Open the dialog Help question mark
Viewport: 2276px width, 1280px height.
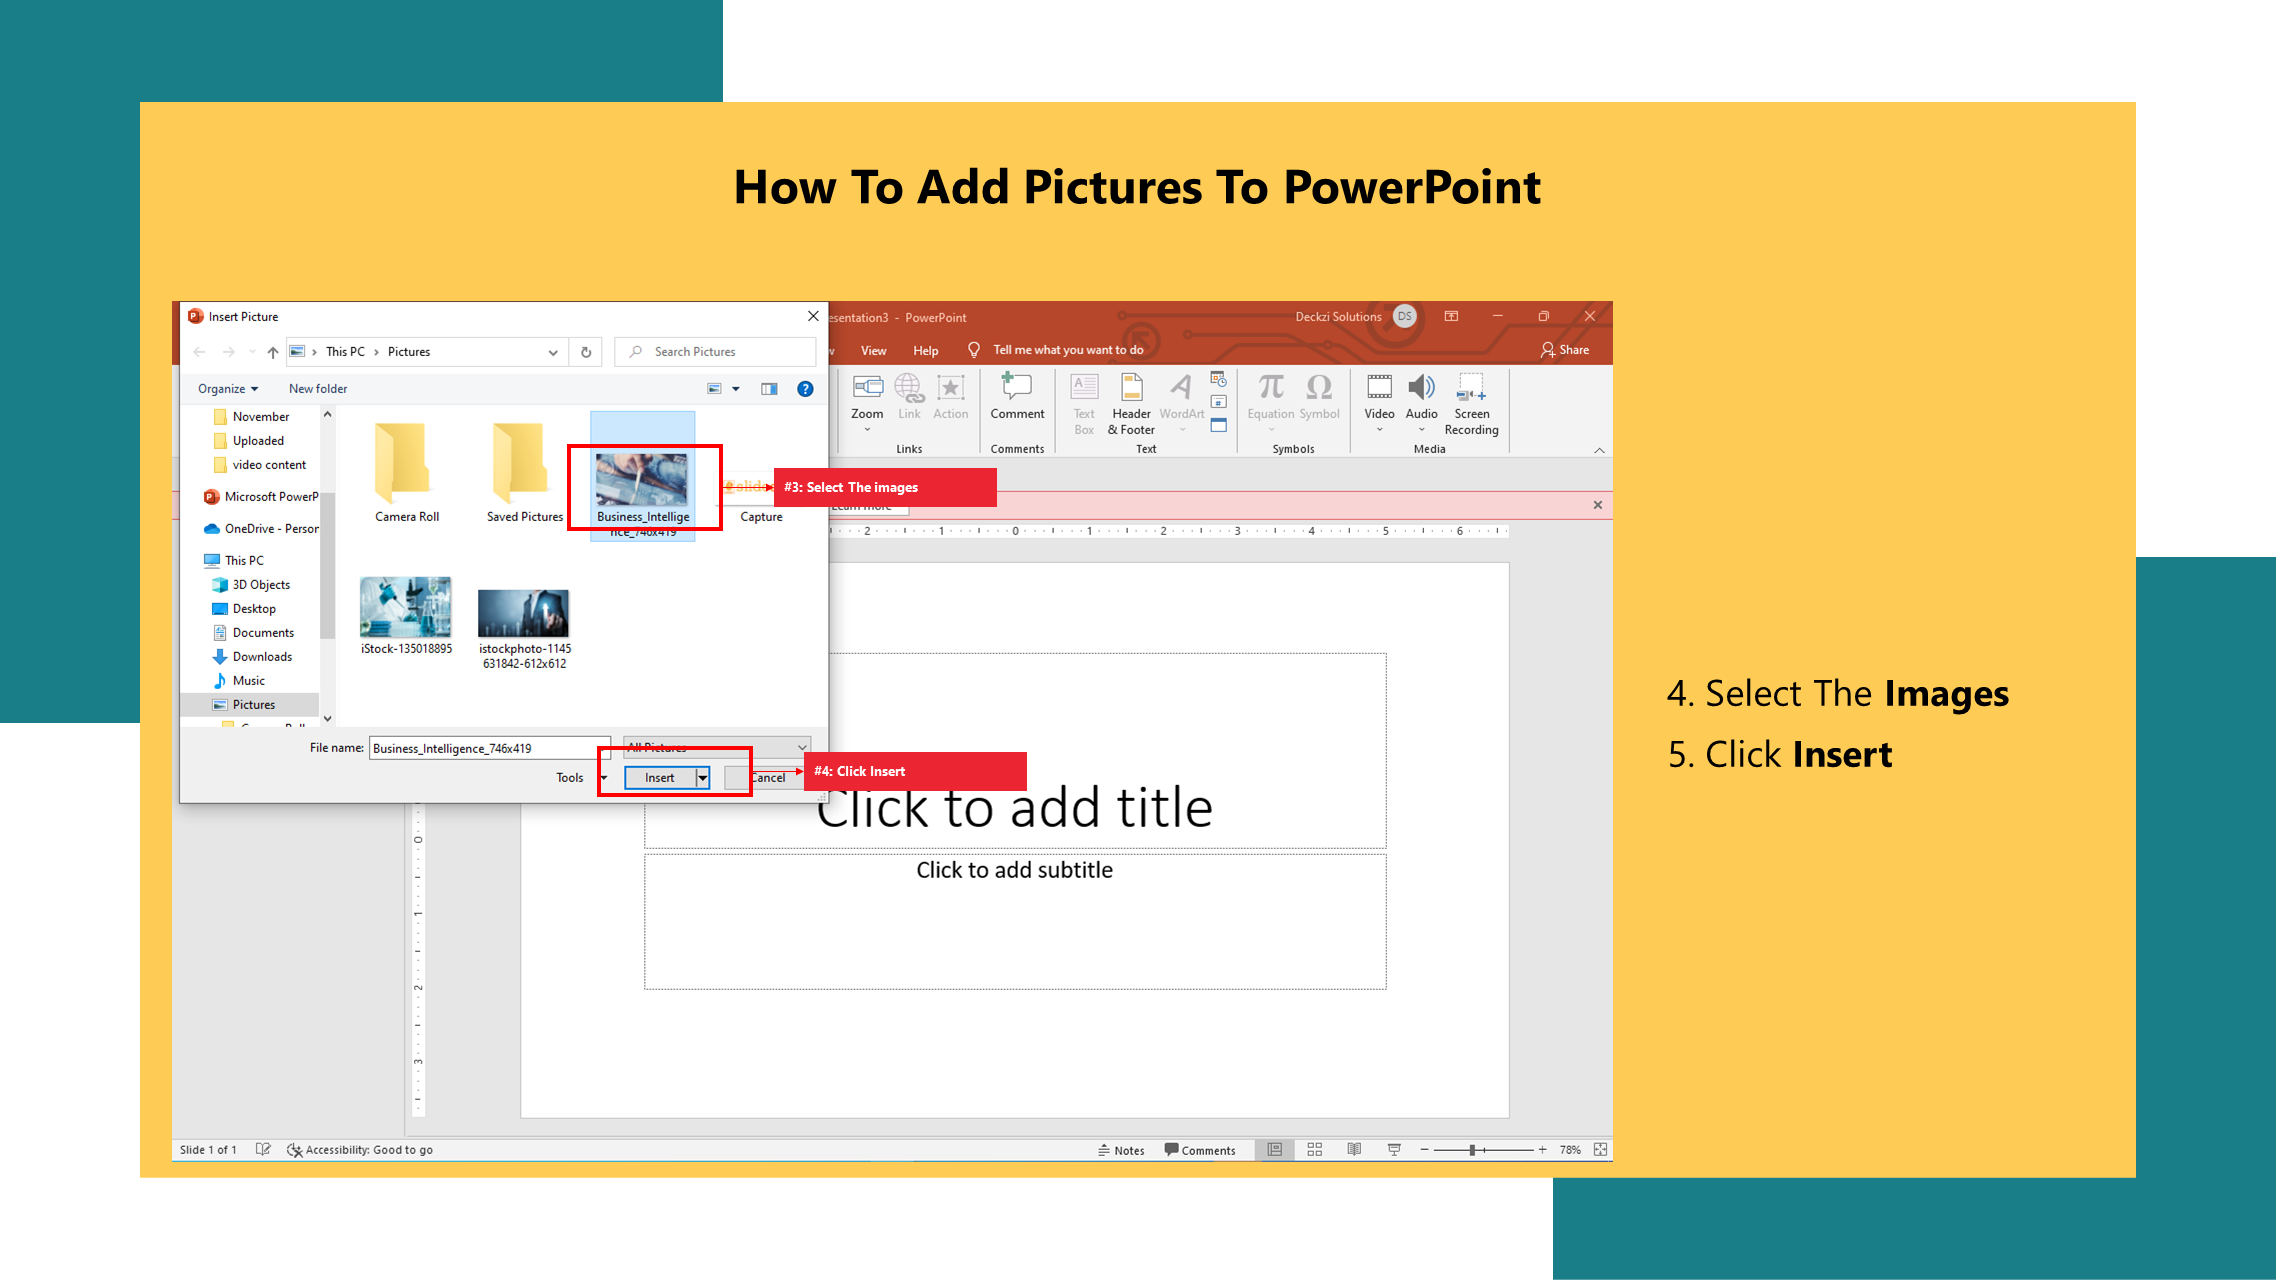(x=805, y=389)
